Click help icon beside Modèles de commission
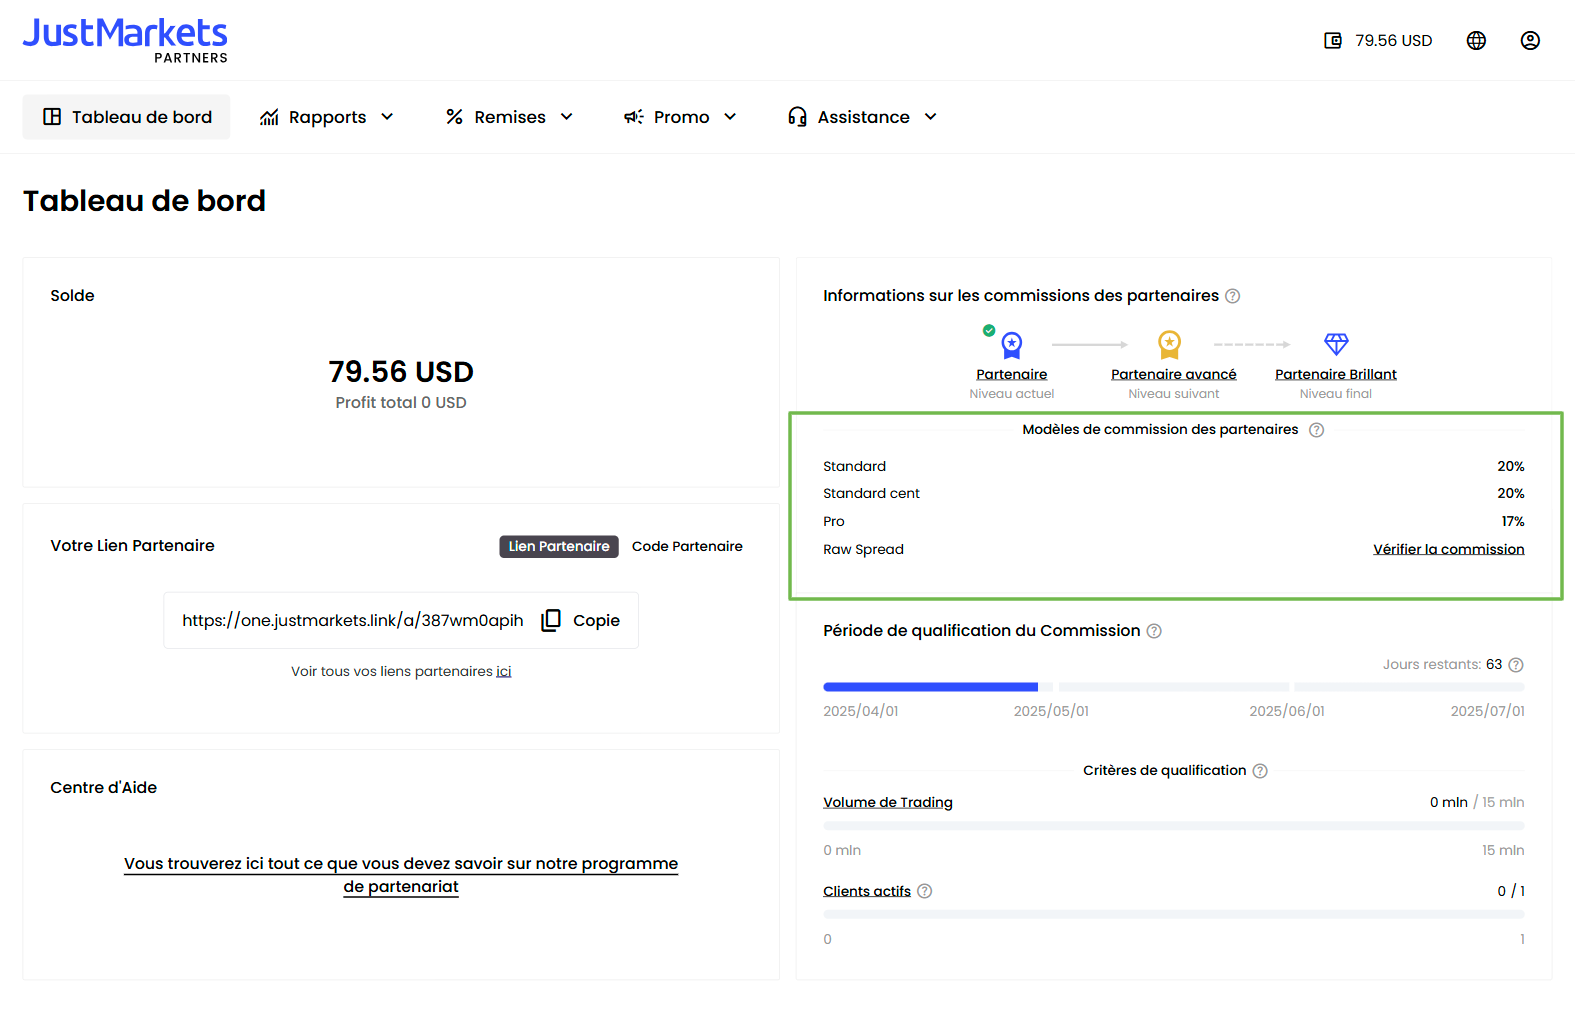 click(x=1316, y=430)
